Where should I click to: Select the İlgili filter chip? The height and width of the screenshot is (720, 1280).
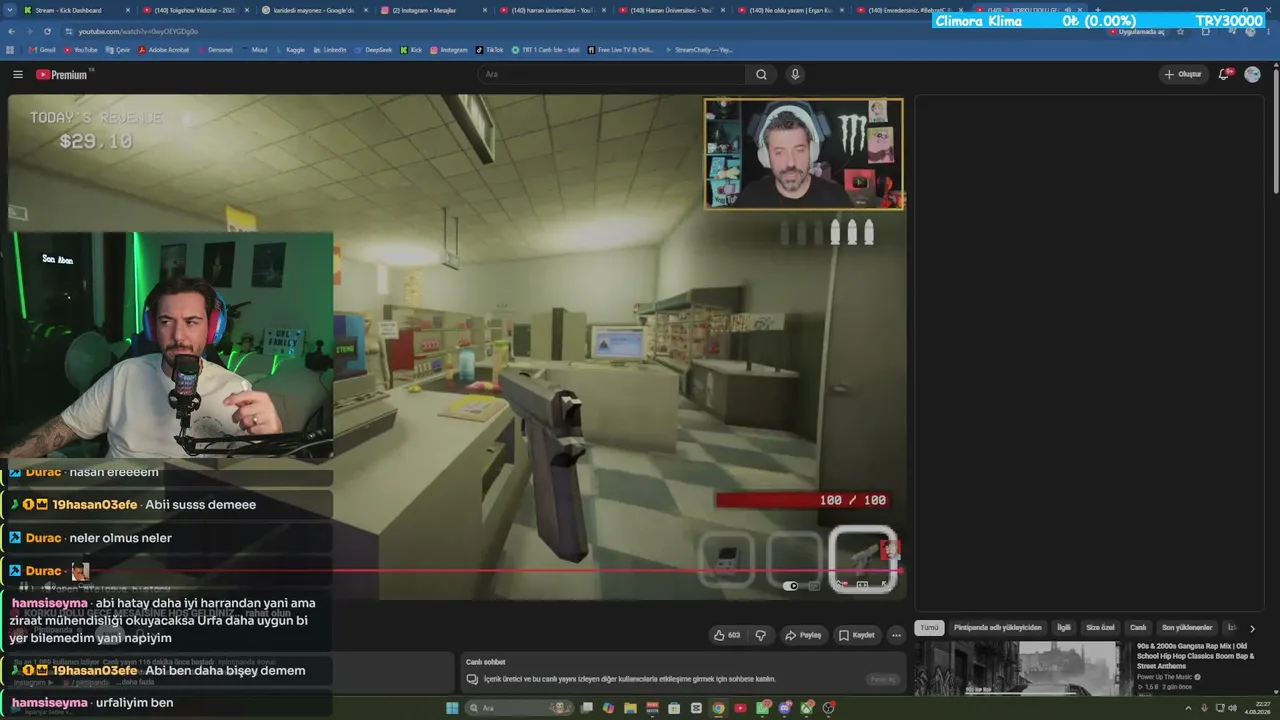click(x=1064, y=628)
